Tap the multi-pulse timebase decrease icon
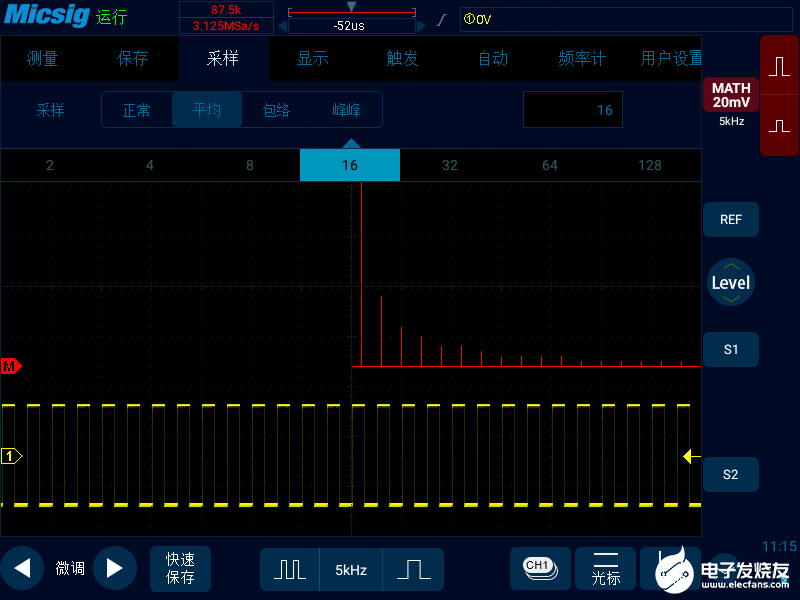The height and width of the screenshot is (600, 800). [x=290, y=569]
